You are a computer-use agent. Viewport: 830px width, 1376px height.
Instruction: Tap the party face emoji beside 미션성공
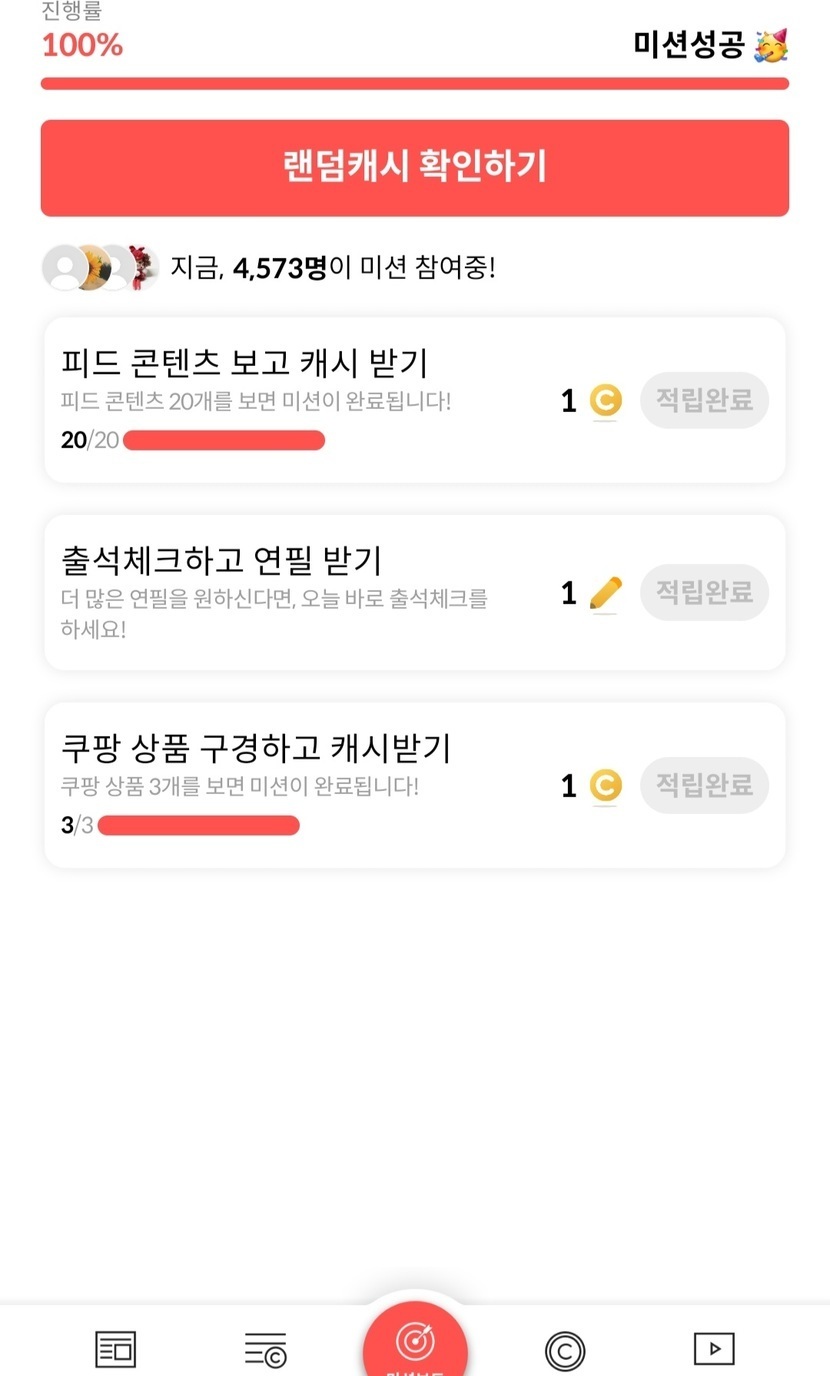click(x=771, y=45)
